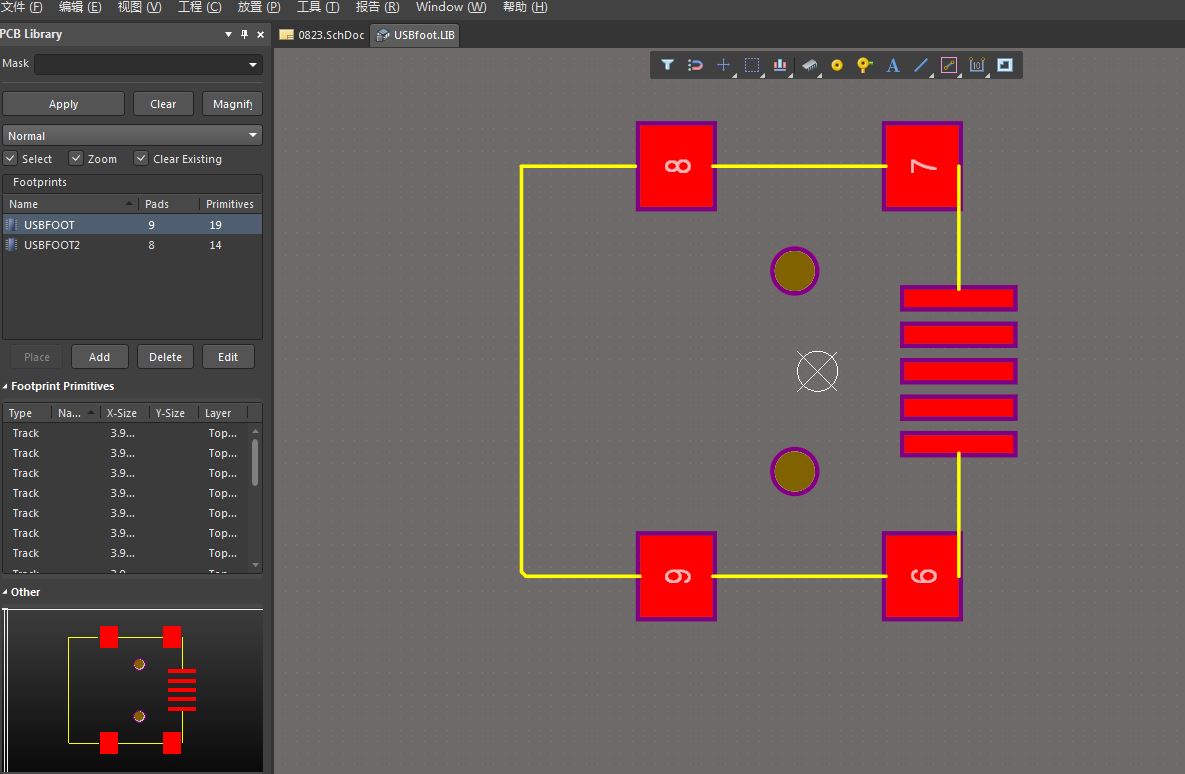Open the Mask dropdown list
The height and width of the screenshot is (774, 1185).
point(252,64)
